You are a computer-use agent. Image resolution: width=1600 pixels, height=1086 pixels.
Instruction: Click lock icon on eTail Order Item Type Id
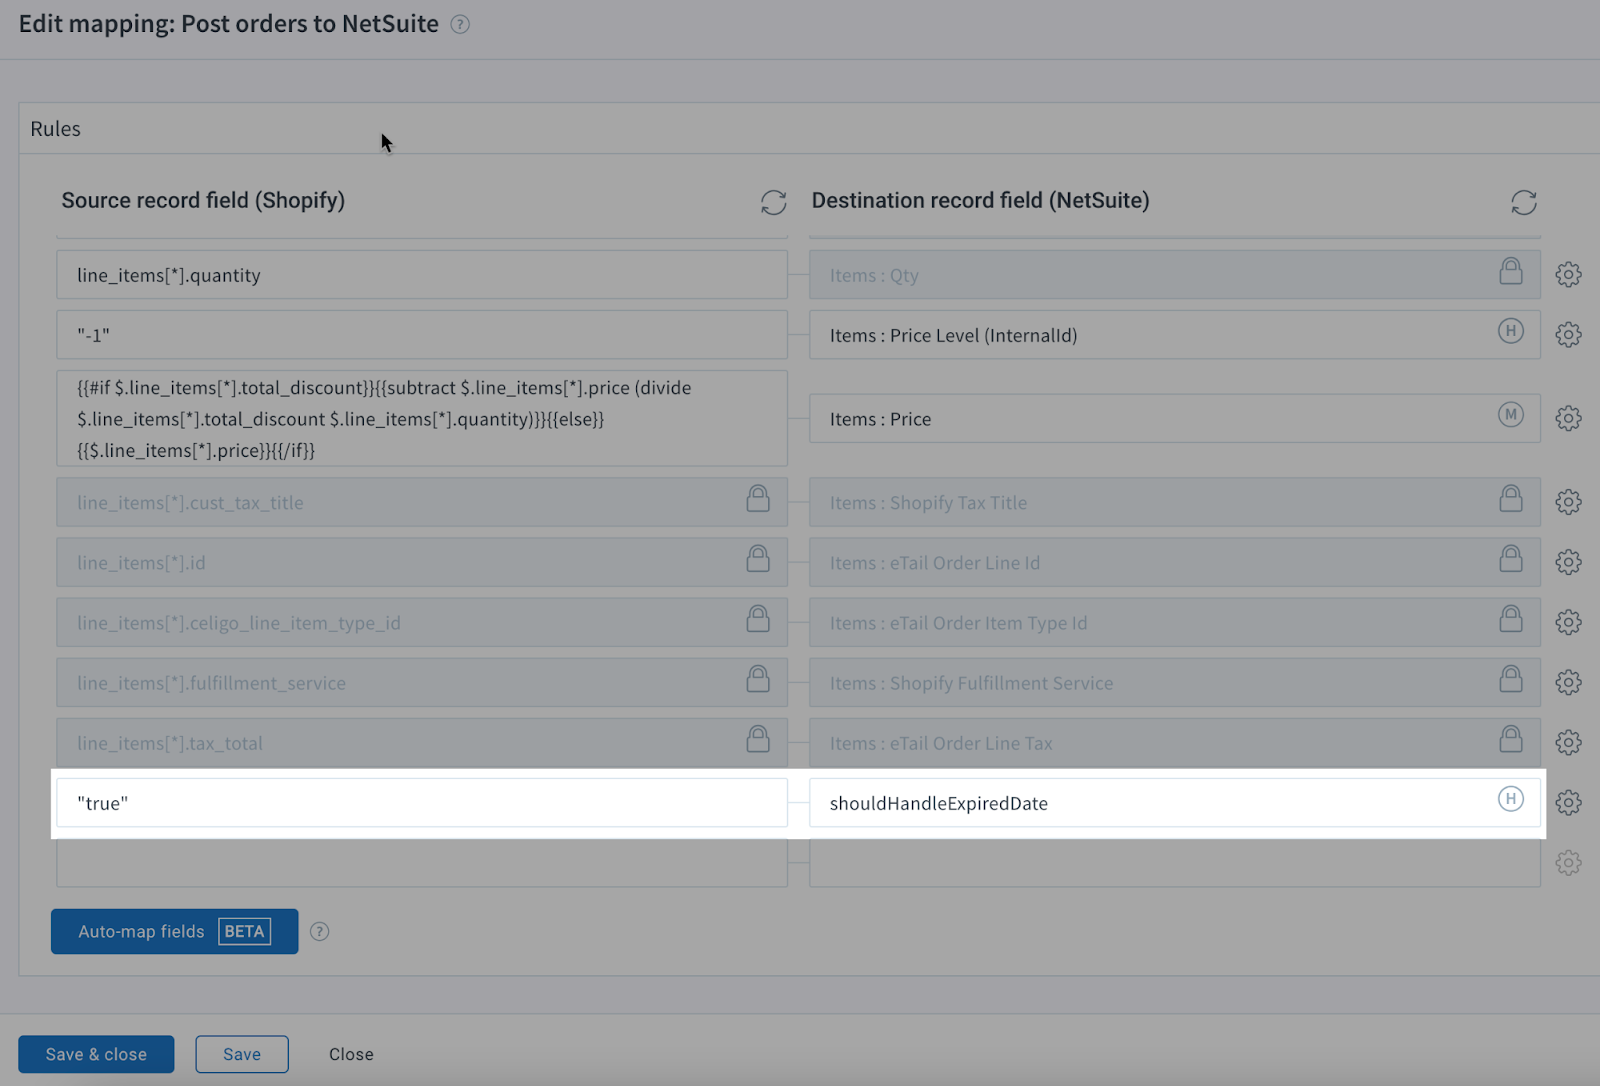pos(1511,618)
